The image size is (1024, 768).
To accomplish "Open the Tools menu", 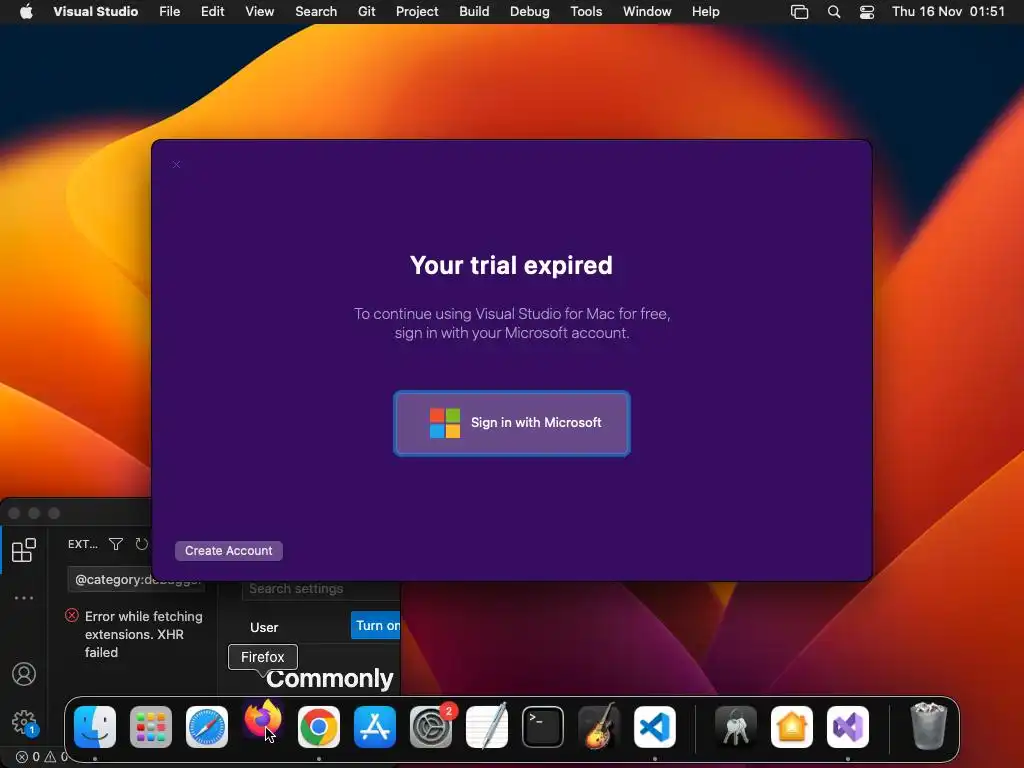I will (586, 11).
